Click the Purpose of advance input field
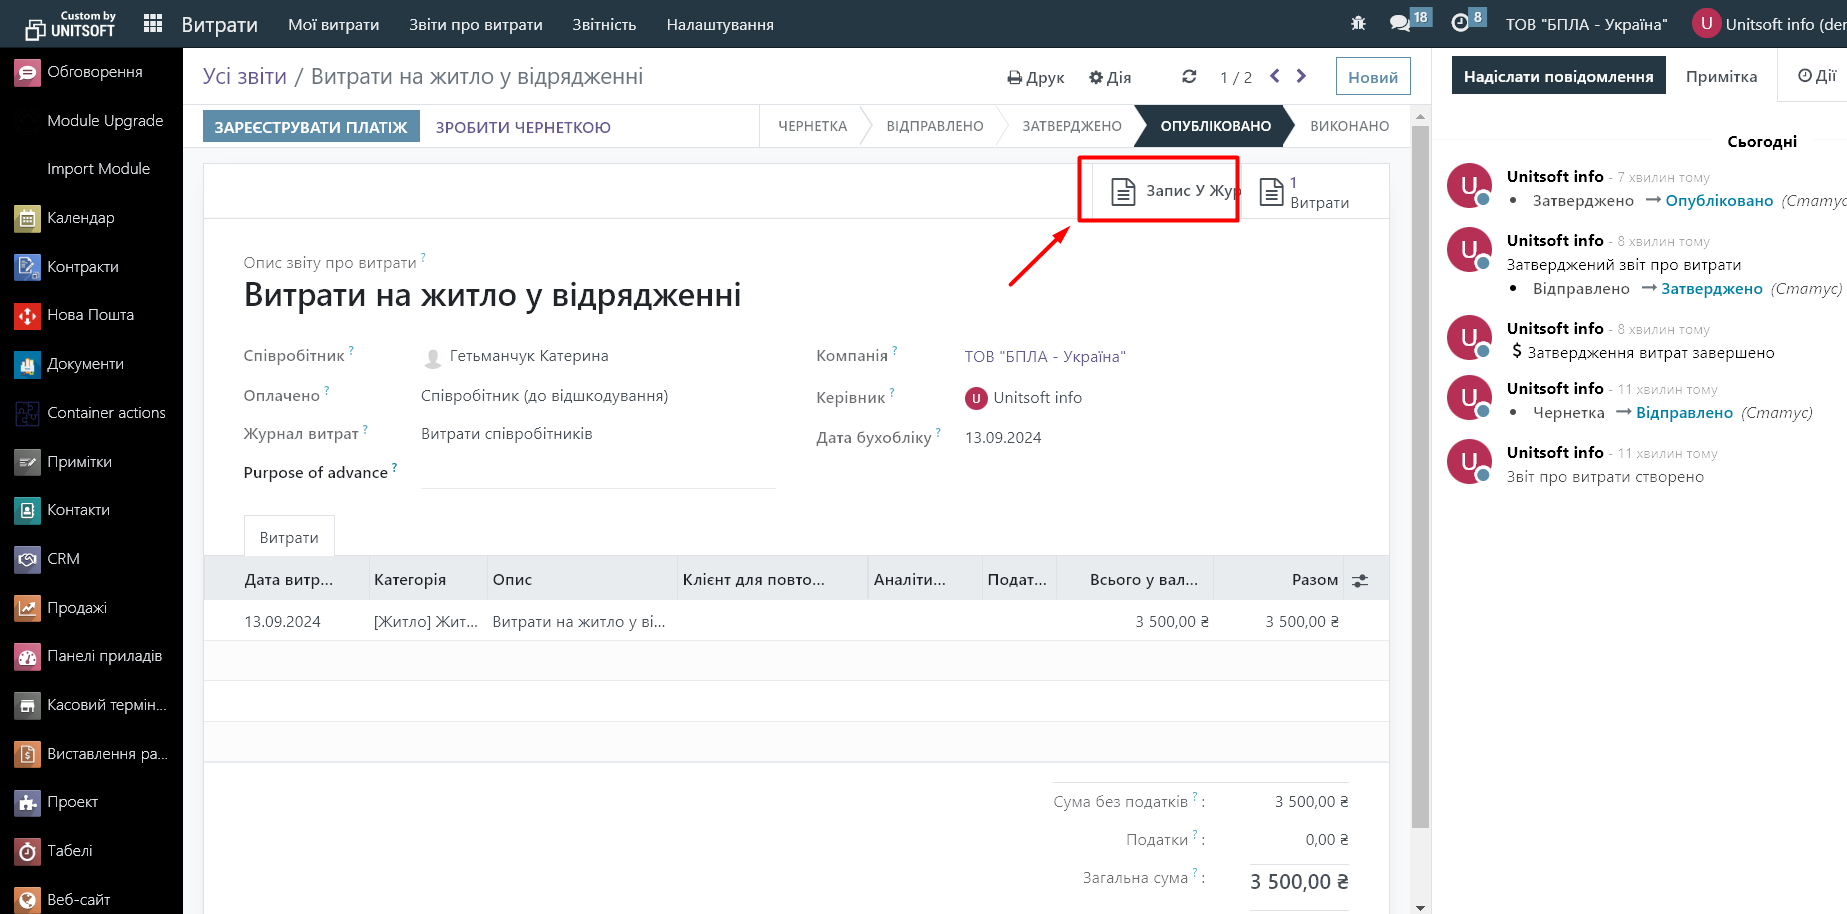1847x914 pixels. pos(598,473)
